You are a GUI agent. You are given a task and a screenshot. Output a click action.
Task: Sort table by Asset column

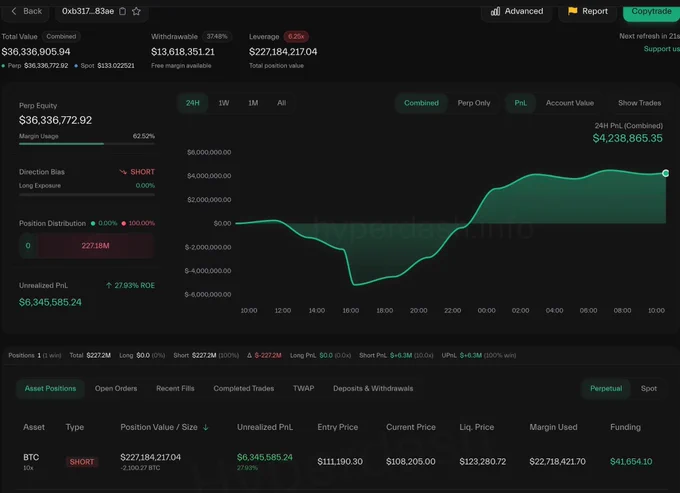(x=34, y=427)
